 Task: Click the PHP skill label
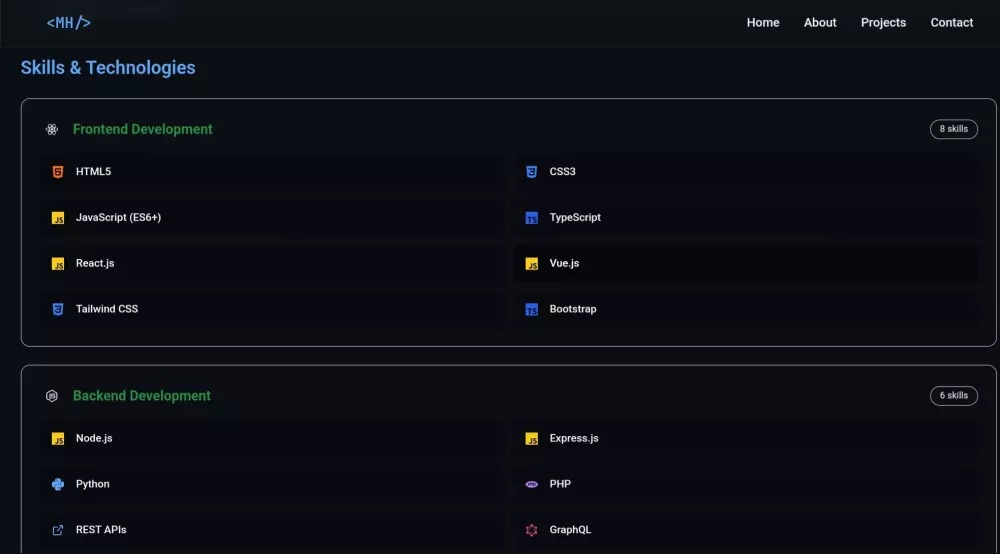click(x=559, y=485)
